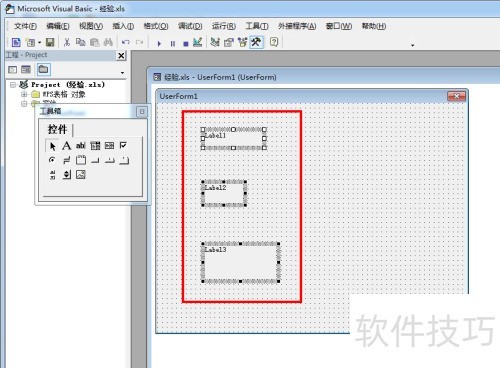
Task: Select the ListBox control tool
Action: pos(109,146)
